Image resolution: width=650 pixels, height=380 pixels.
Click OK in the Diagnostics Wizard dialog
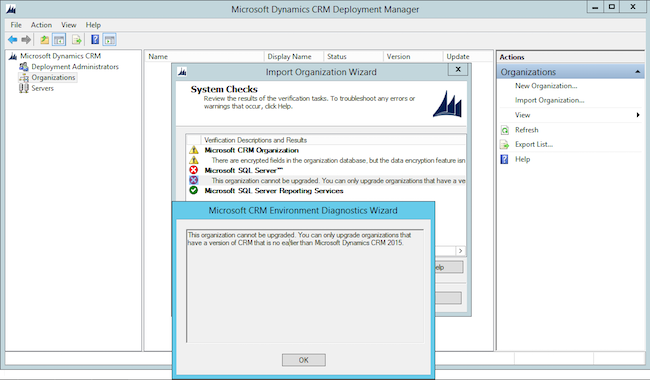pyautogui.click(x=304, y=360)
